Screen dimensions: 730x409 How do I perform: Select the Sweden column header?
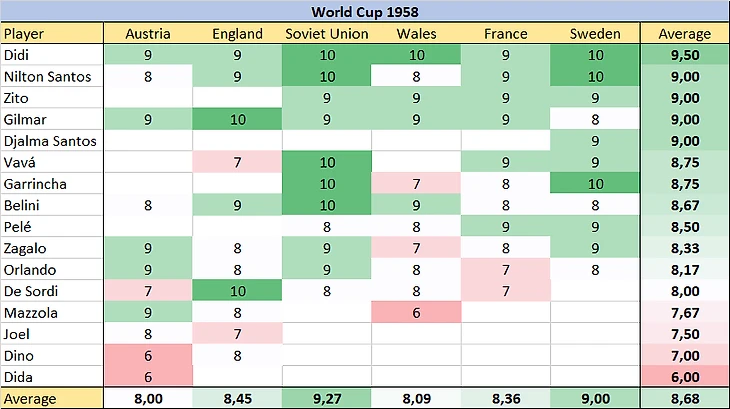coord(595,33)
